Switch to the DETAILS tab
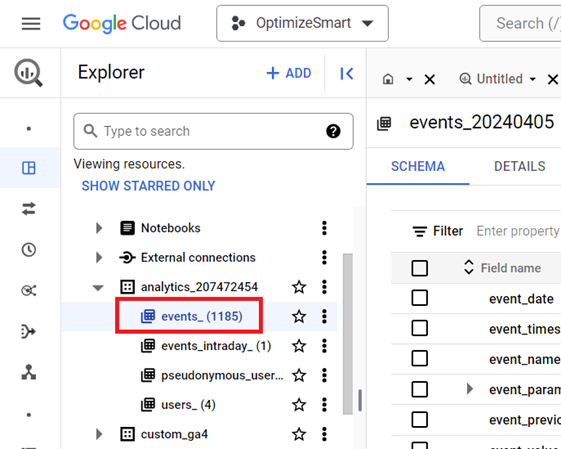 click(519, 166)
